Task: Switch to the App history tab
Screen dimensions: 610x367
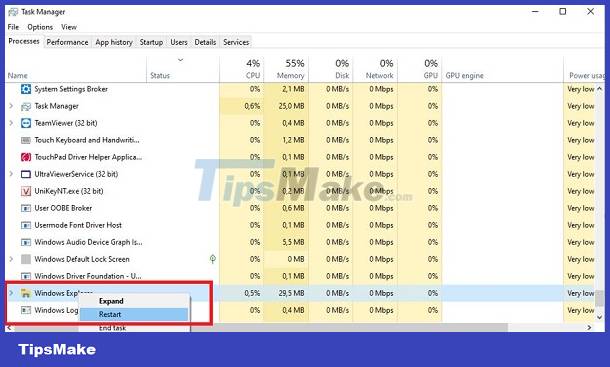Action: click(x=114, y=42)
